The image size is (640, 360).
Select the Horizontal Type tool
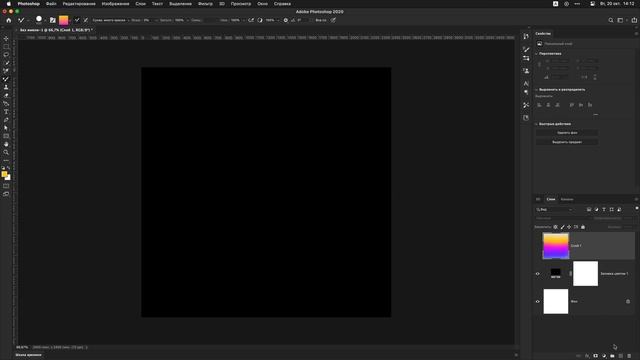pyautogui.click(x=6, y=112)
